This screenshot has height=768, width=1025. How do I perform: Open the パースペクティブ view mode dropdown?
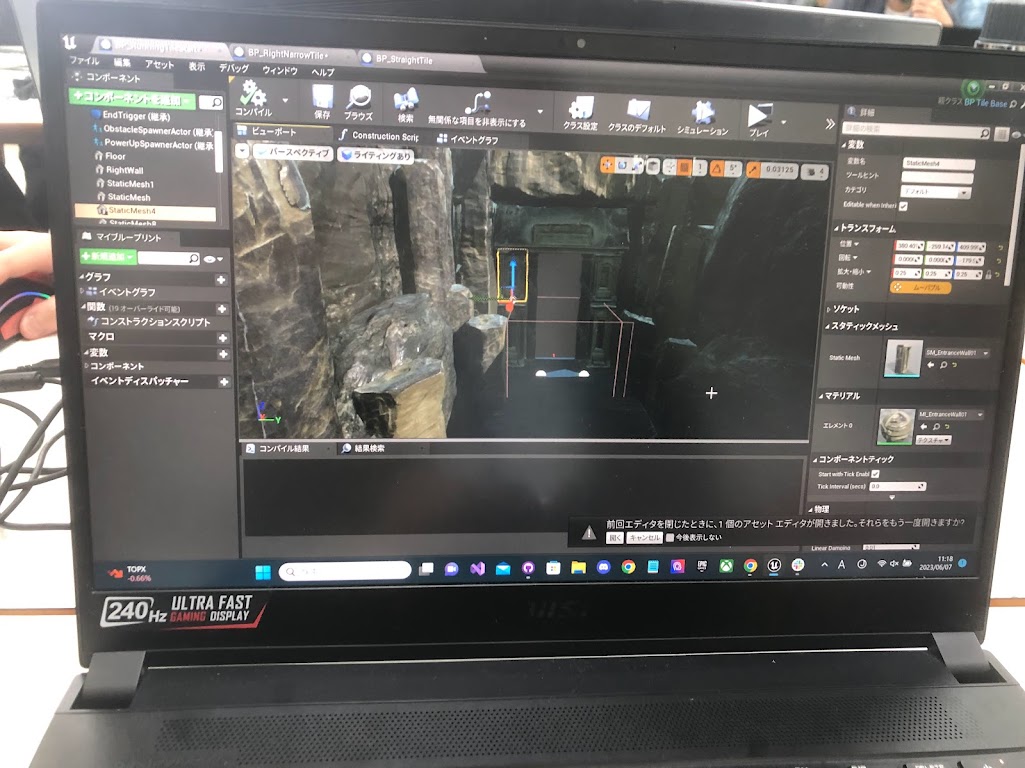[292, 152]
